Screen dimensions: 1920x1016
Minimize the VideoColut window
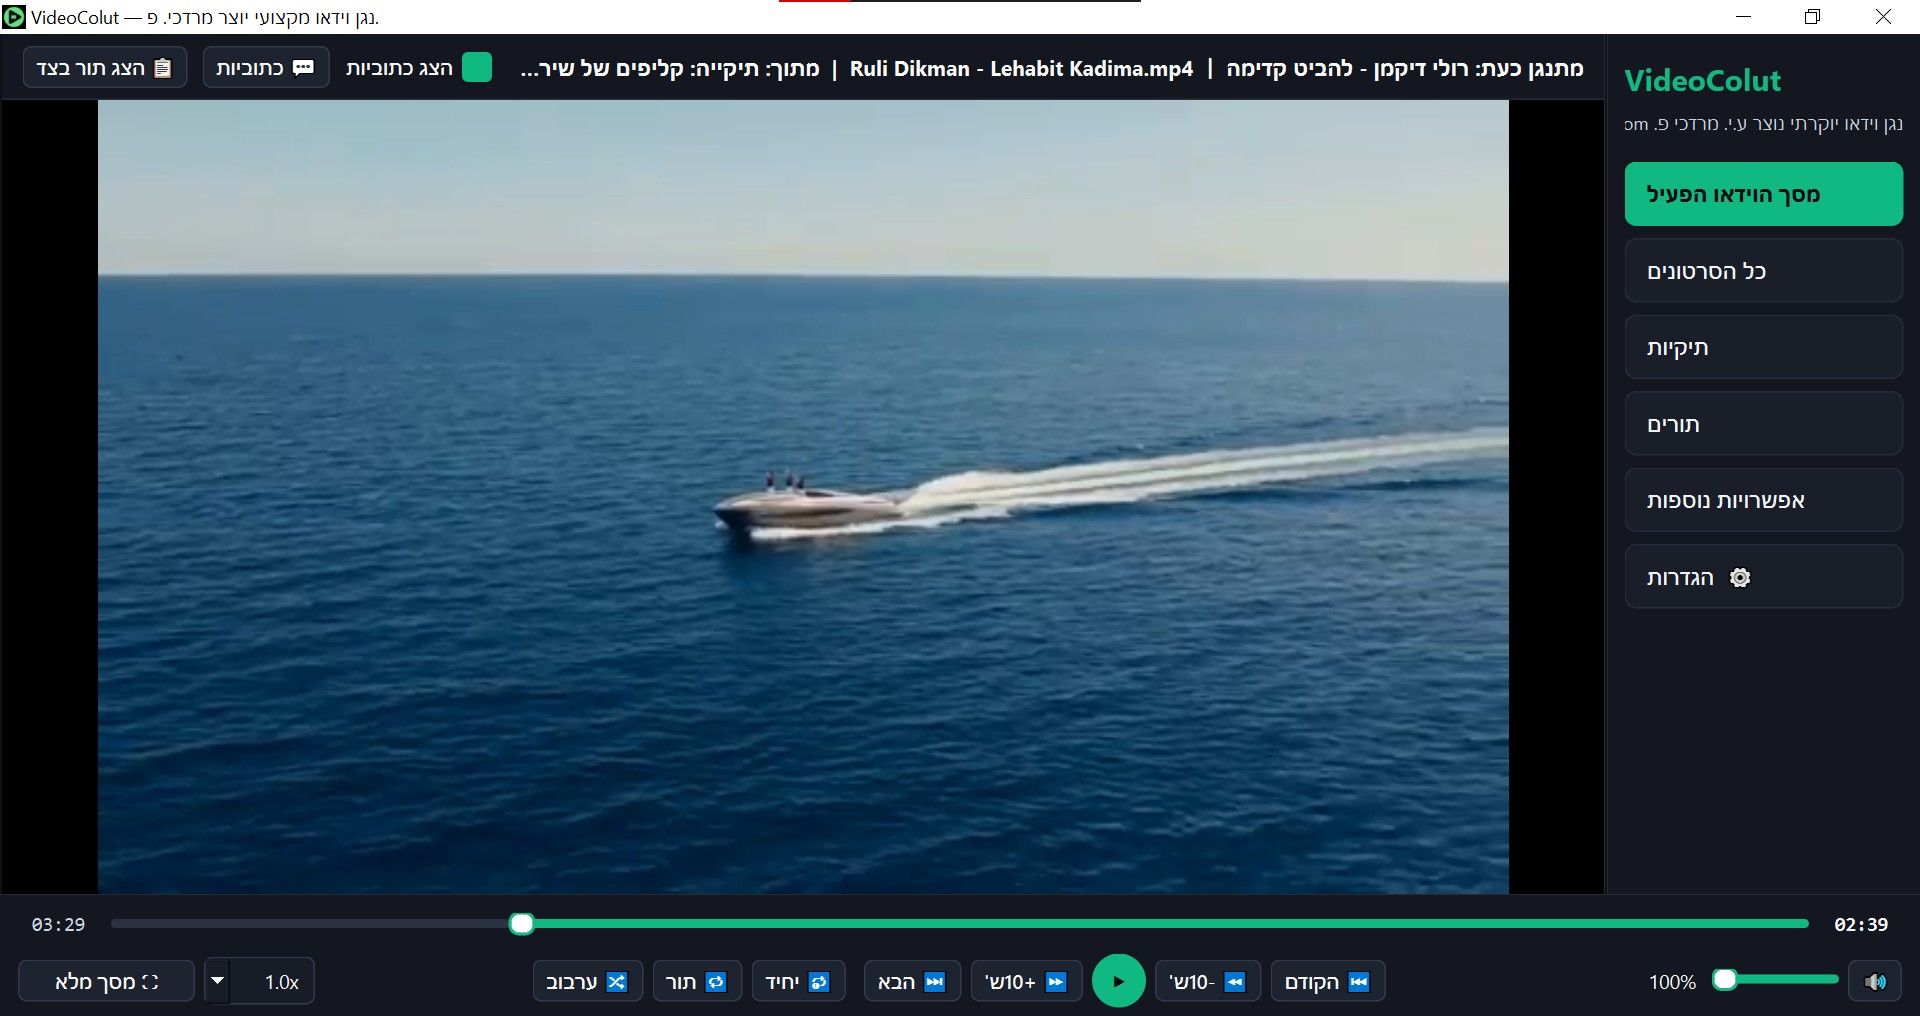point(1744,17)
